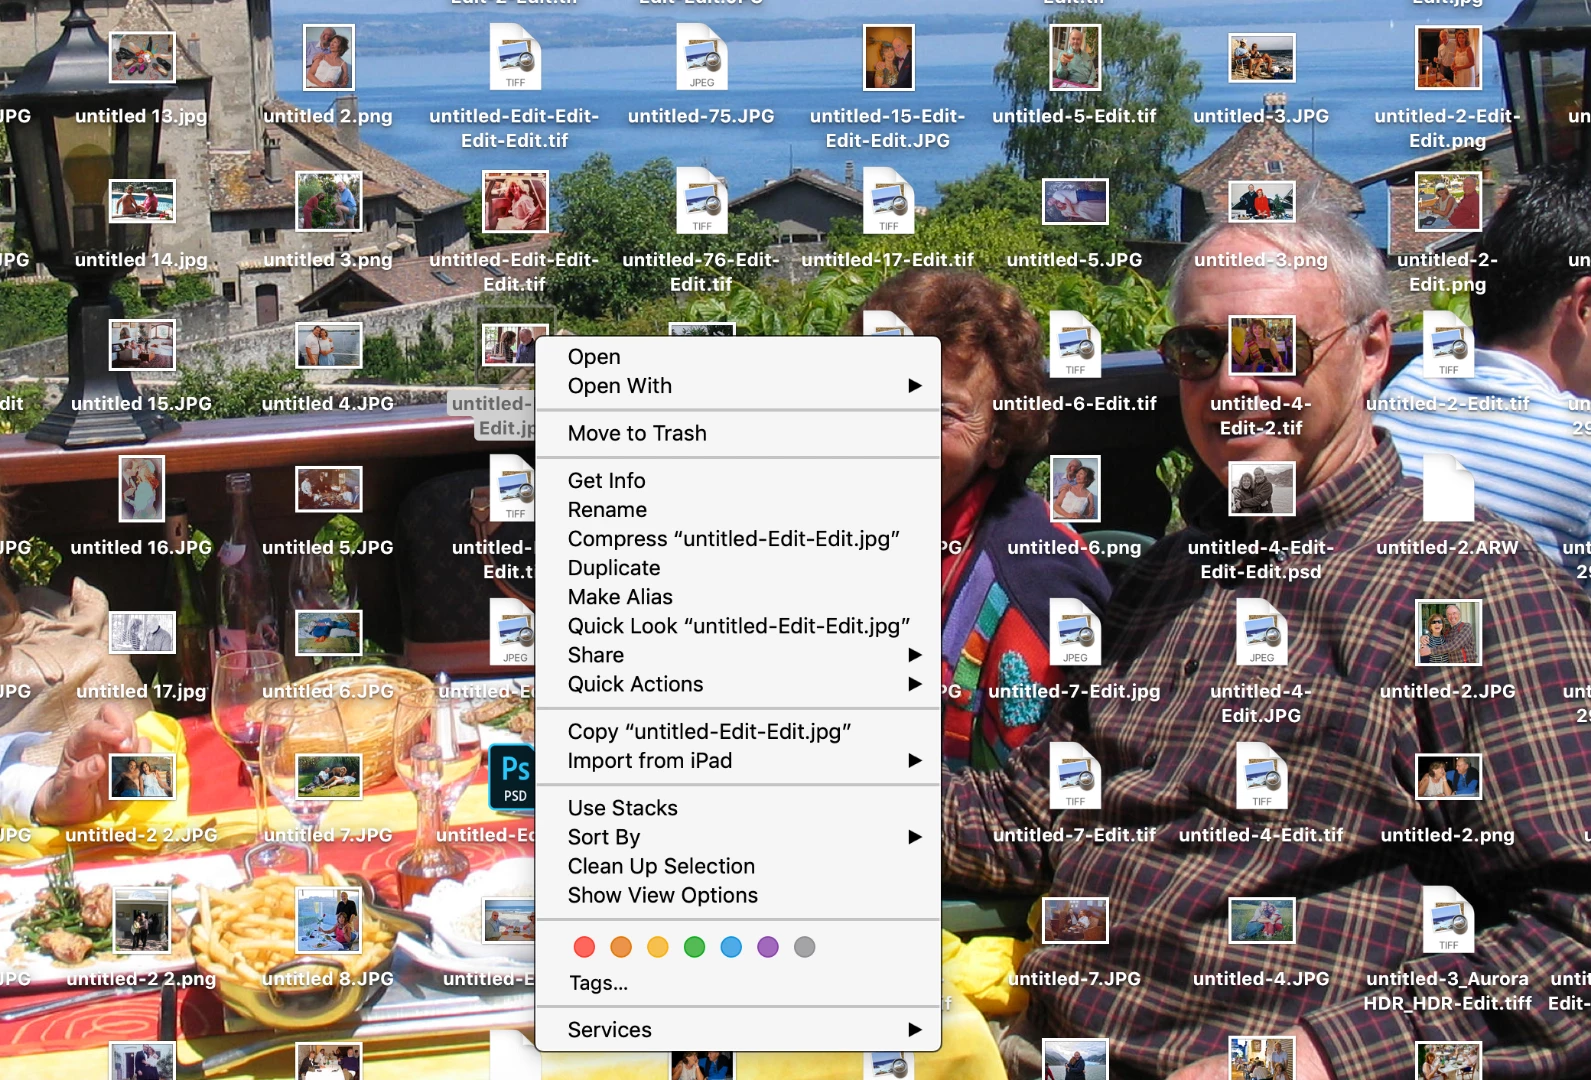
Task: Apply the gray tag color
Action: pos(805,947)
